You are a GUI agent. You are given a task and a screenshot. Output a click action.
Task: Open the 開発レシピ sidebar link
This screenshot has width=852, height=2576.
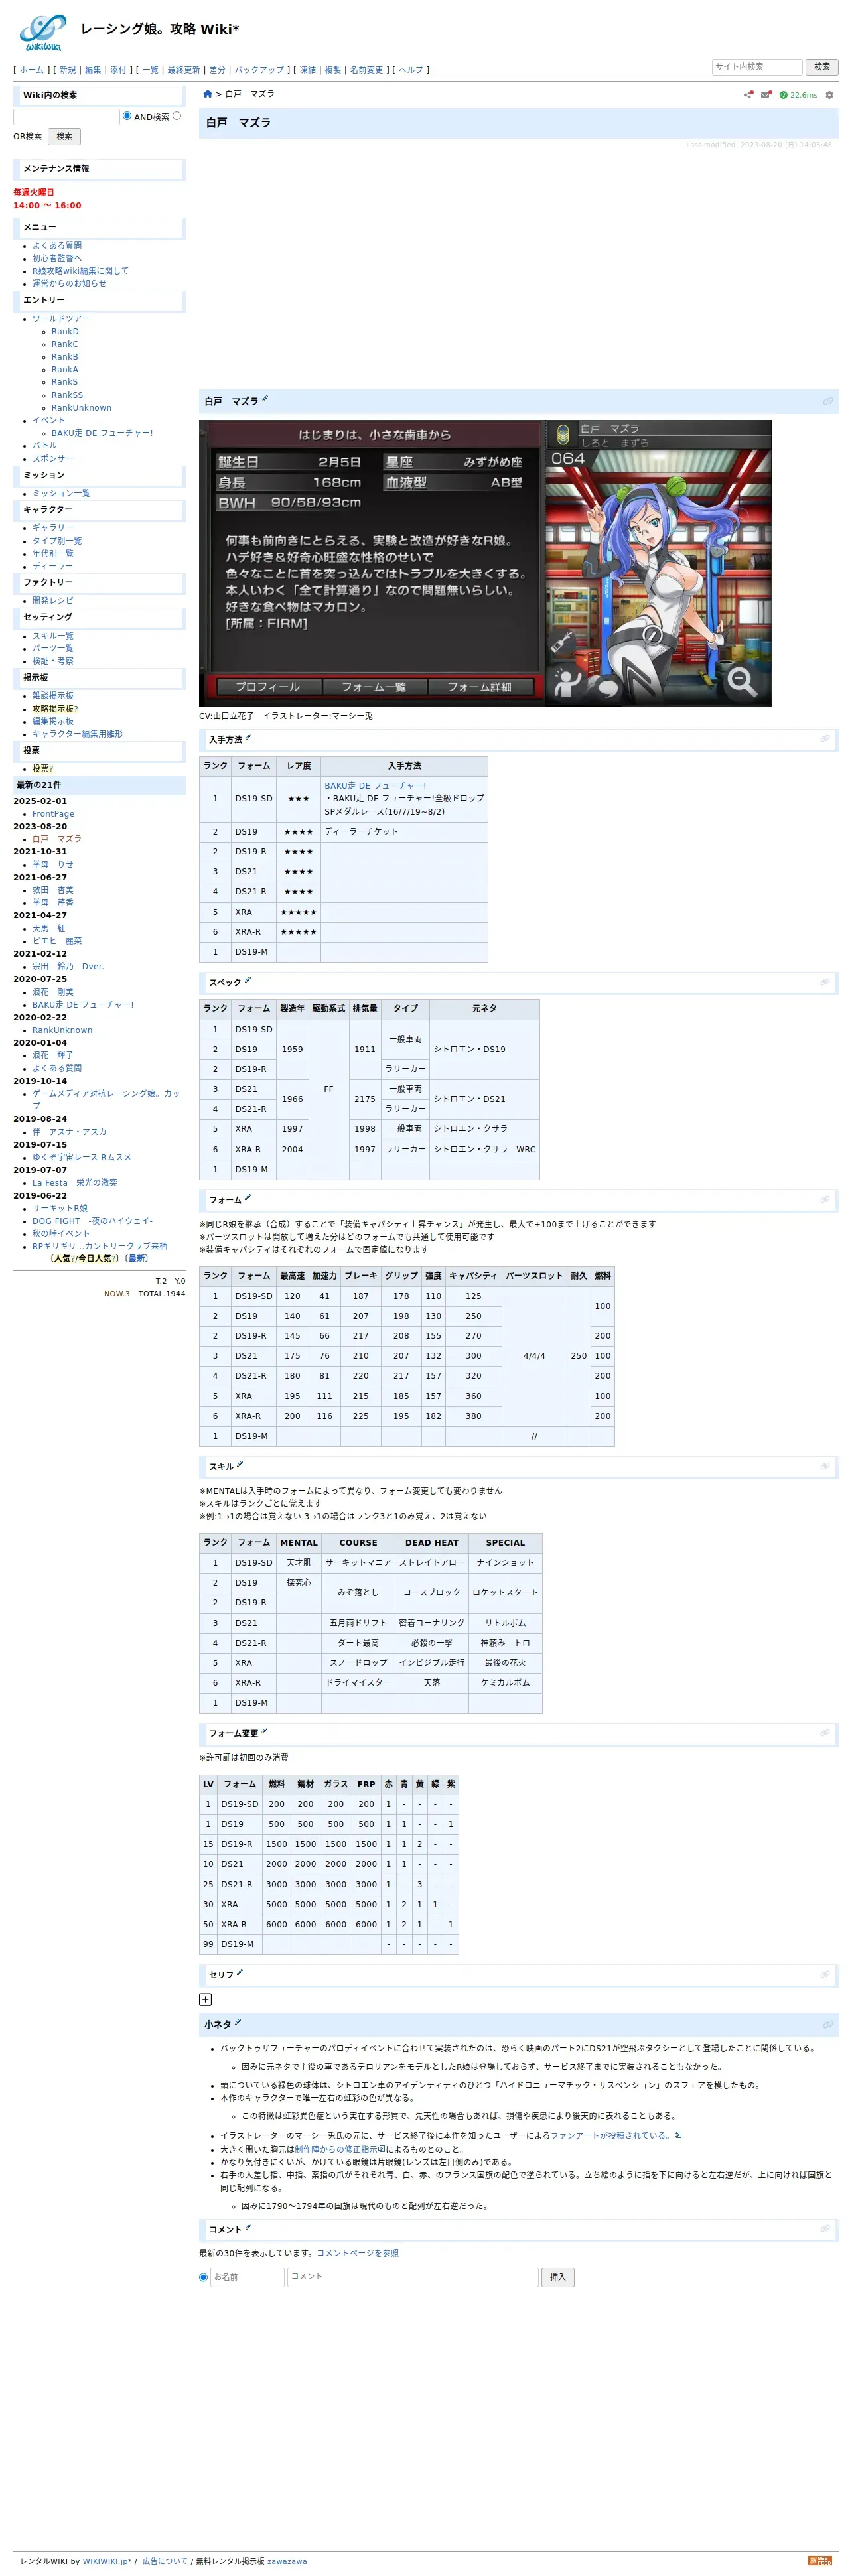[52, 601]
